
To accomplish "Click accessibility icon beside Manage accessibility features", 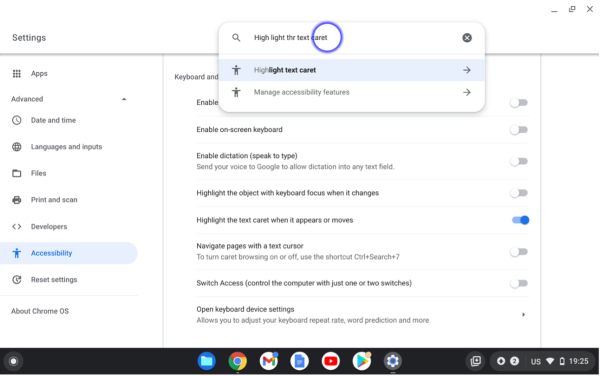I will pos(236,92).
